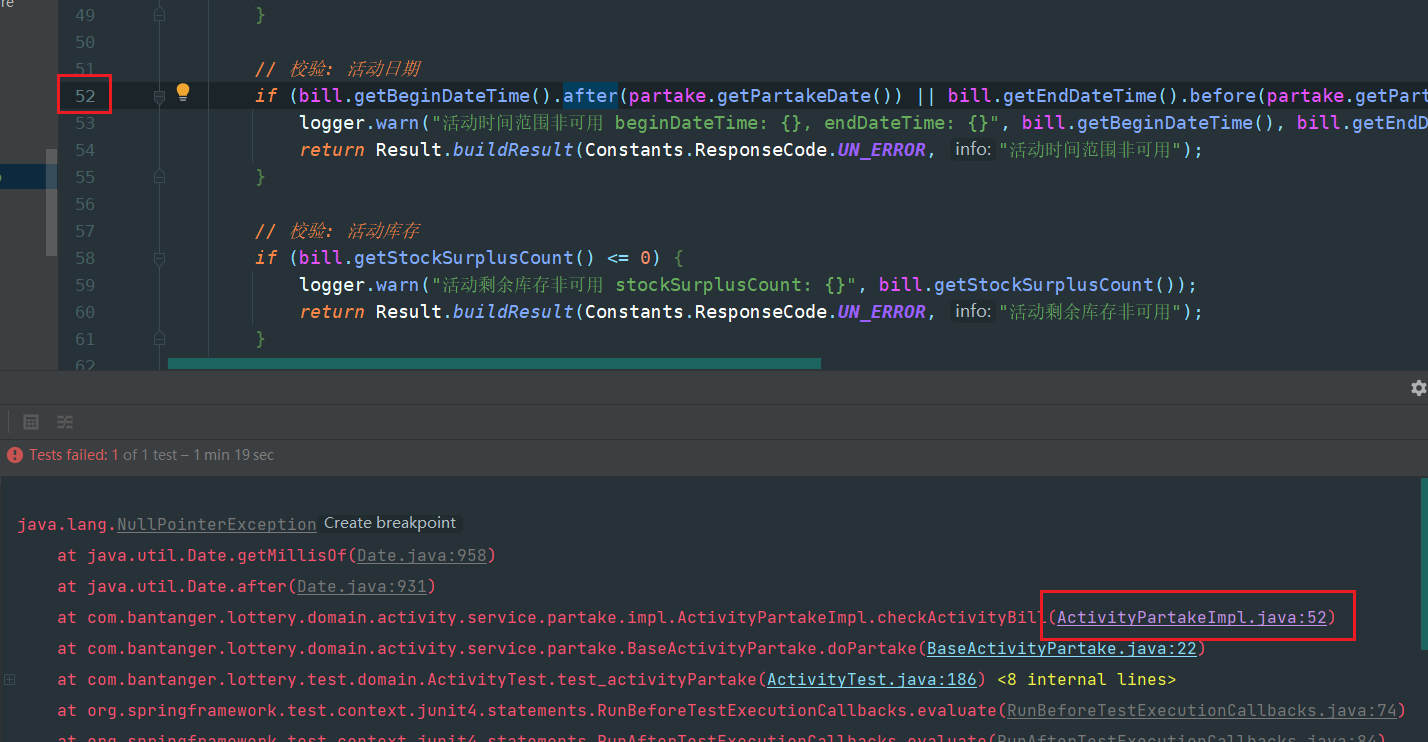This screenshot has height=742, width=1428.
Task: Click the table-grid icon in test toolbar
Action: pyautogui.click(x=31, y=422)
